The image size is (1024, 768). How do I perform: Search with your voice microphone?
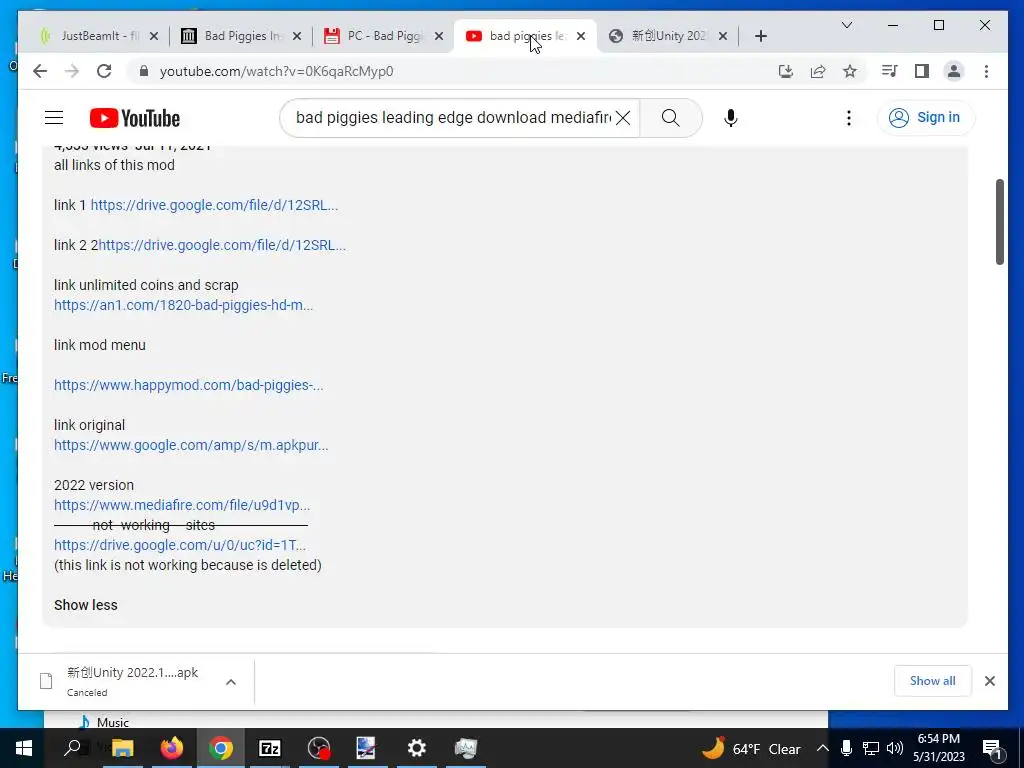click(x=731, y=118)
